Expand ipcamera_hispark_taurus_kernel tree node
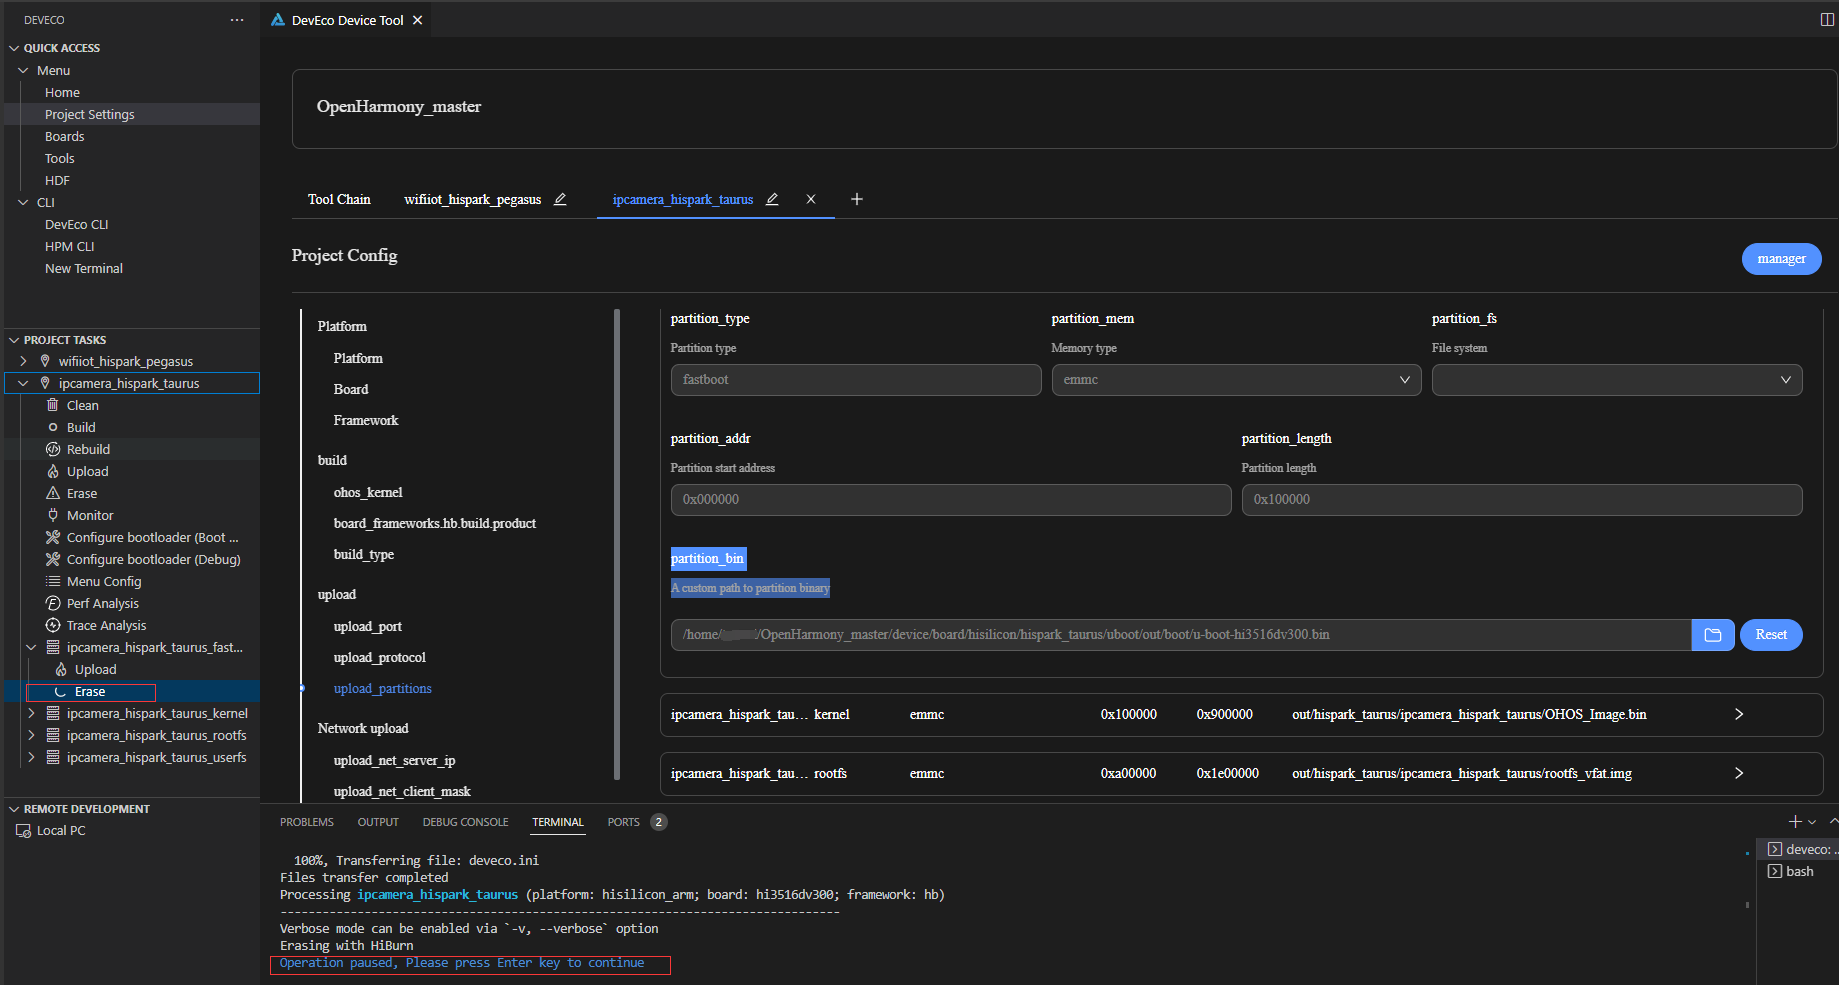The image size is (1839, 985). [x=31, y=713]
